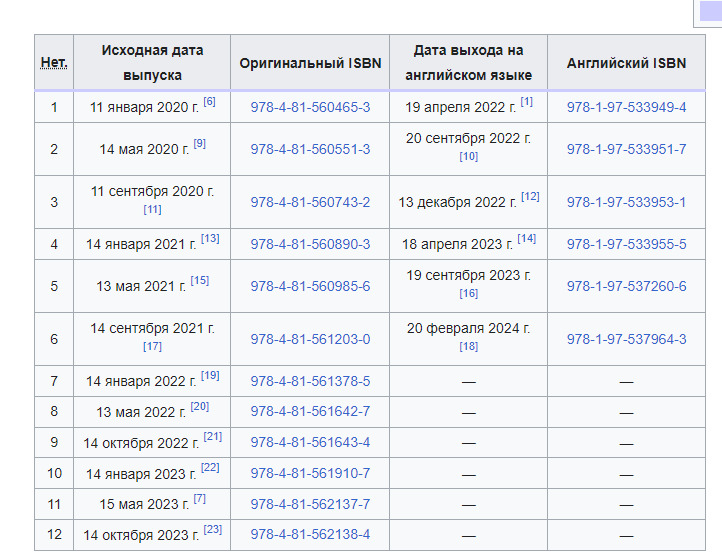This screenshot has width=722, height=556.
Task: Visit English ISBN 978-1-97-537964-3
Action: [x=626, y=339]
